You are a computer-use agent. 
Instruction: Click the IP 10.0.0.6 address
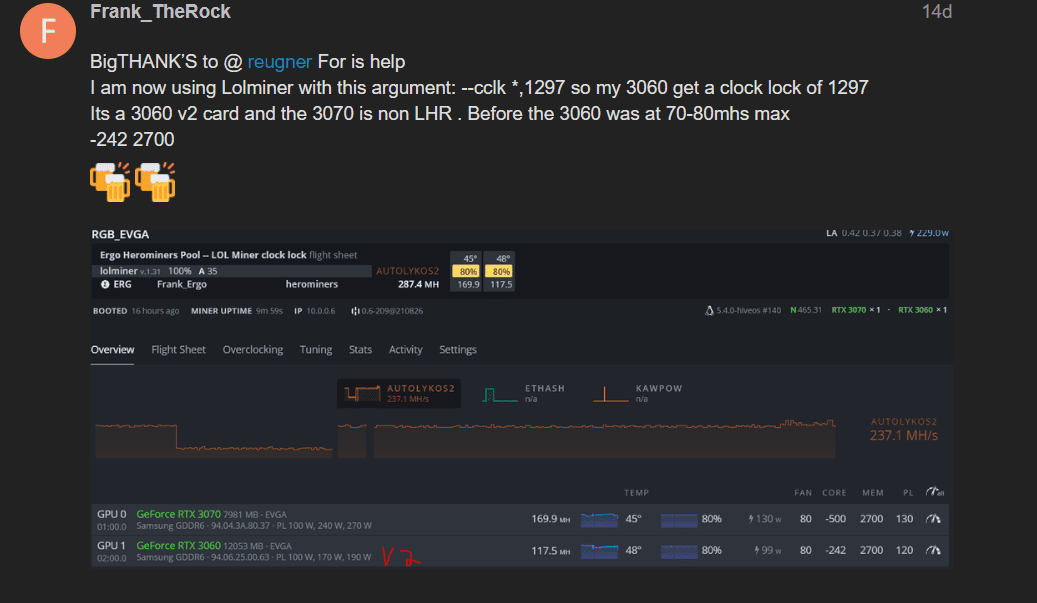coord(315,311)
